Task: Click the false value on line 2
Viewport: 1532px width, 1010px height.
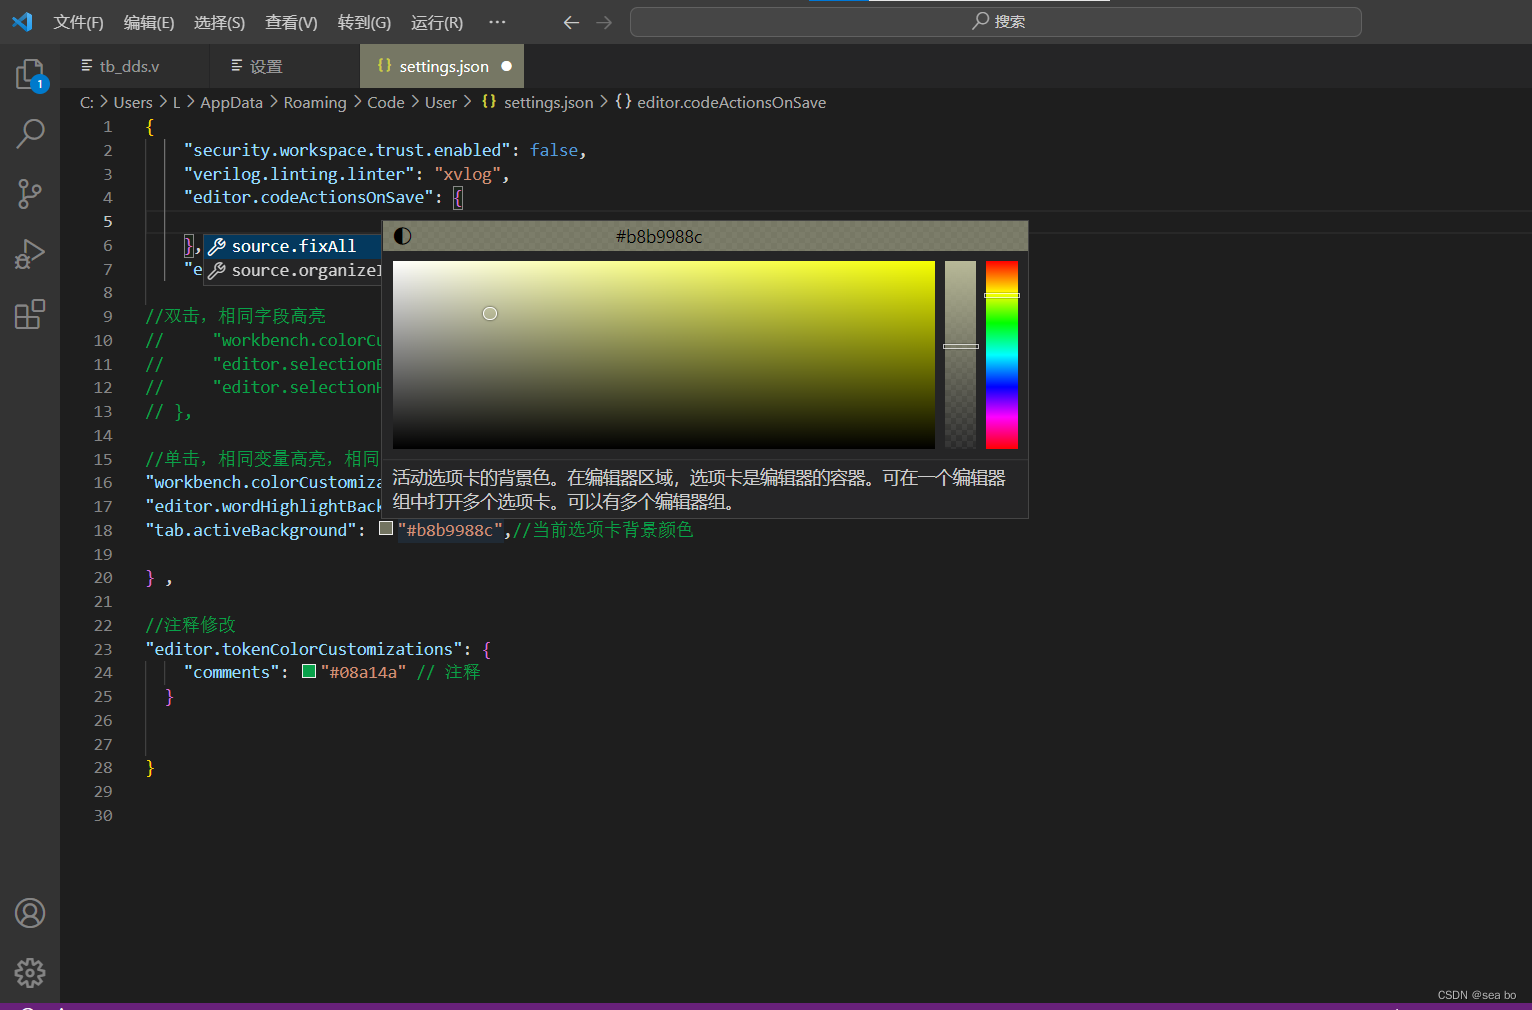Action: coord(554,150)
